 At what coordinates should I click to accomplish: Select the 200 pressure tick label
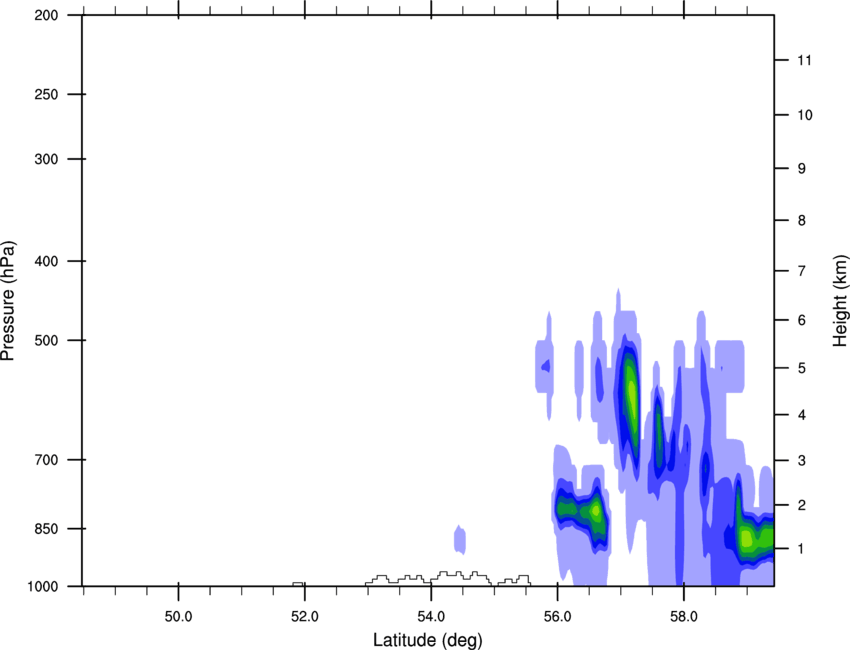pyautogui.click(x=46, y=15)
